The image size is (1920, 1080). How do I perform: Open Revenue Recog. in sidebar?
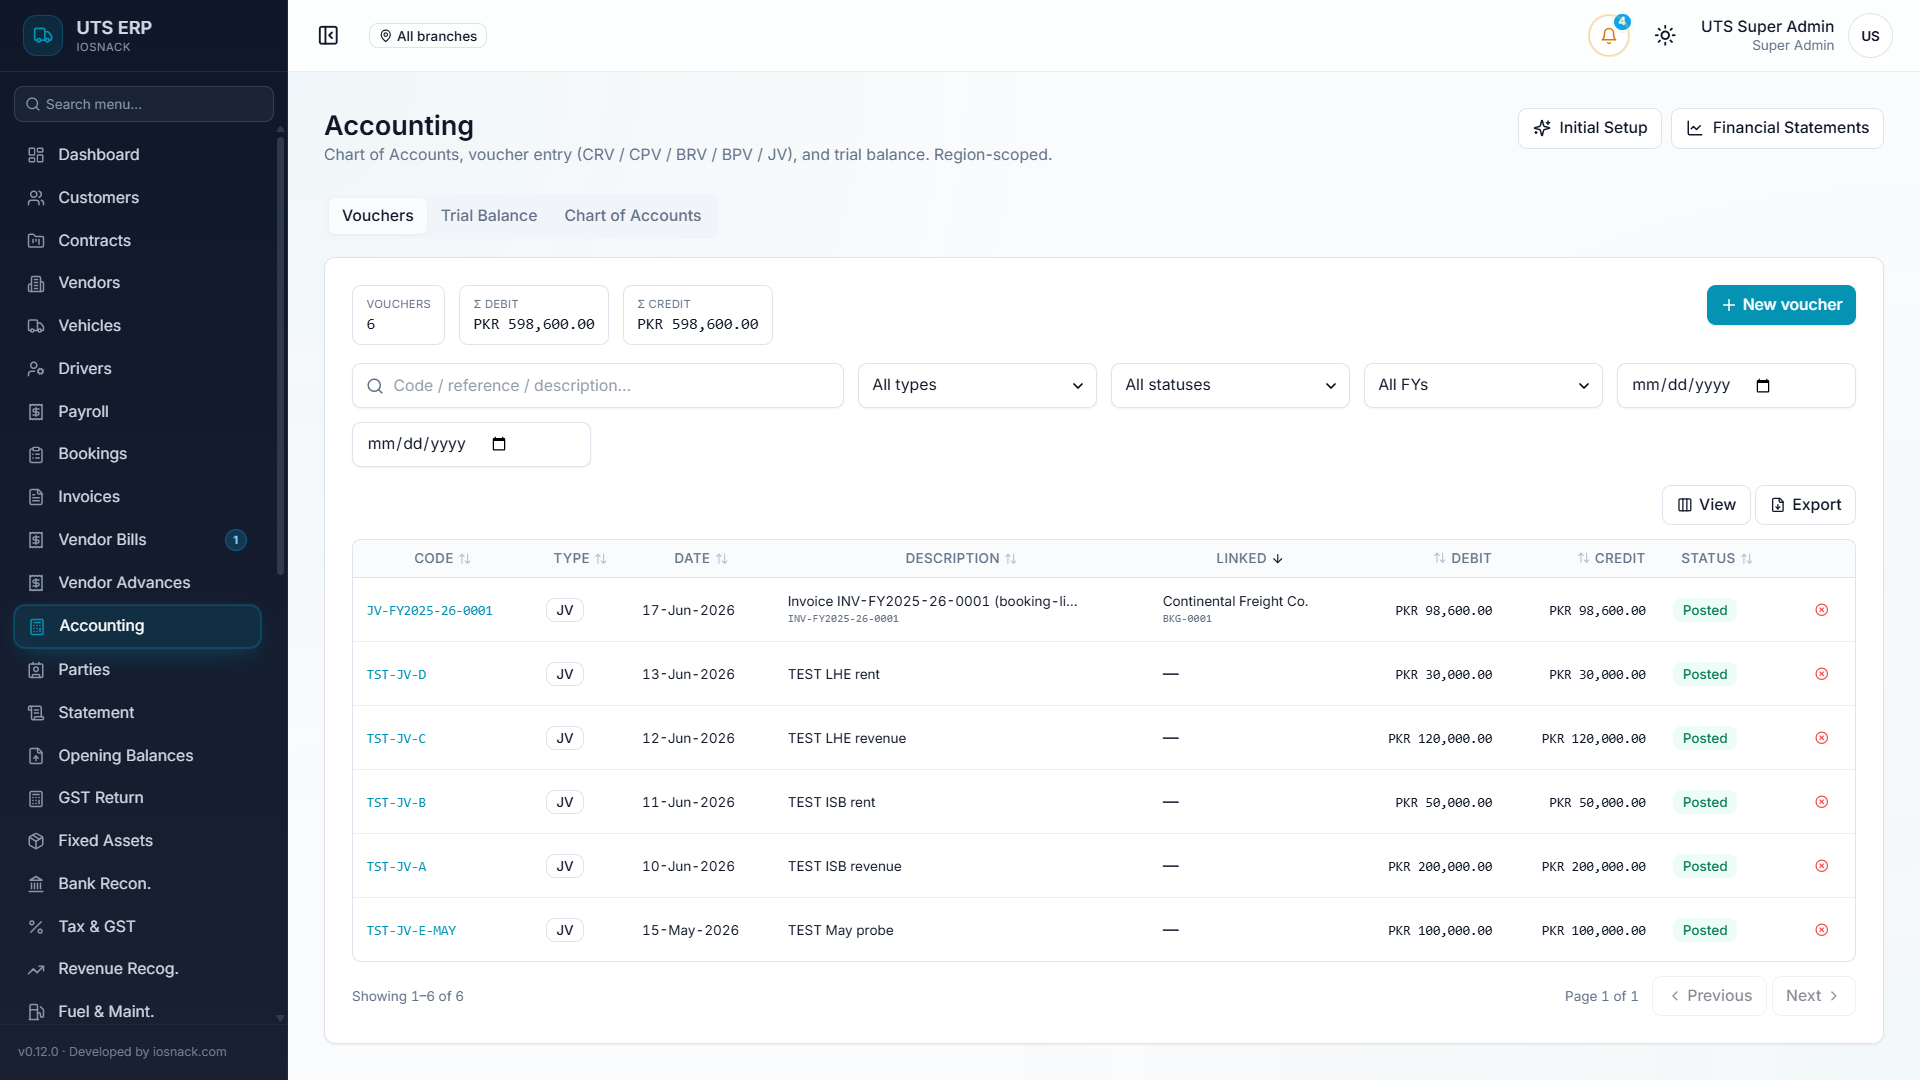pos(138,969)
